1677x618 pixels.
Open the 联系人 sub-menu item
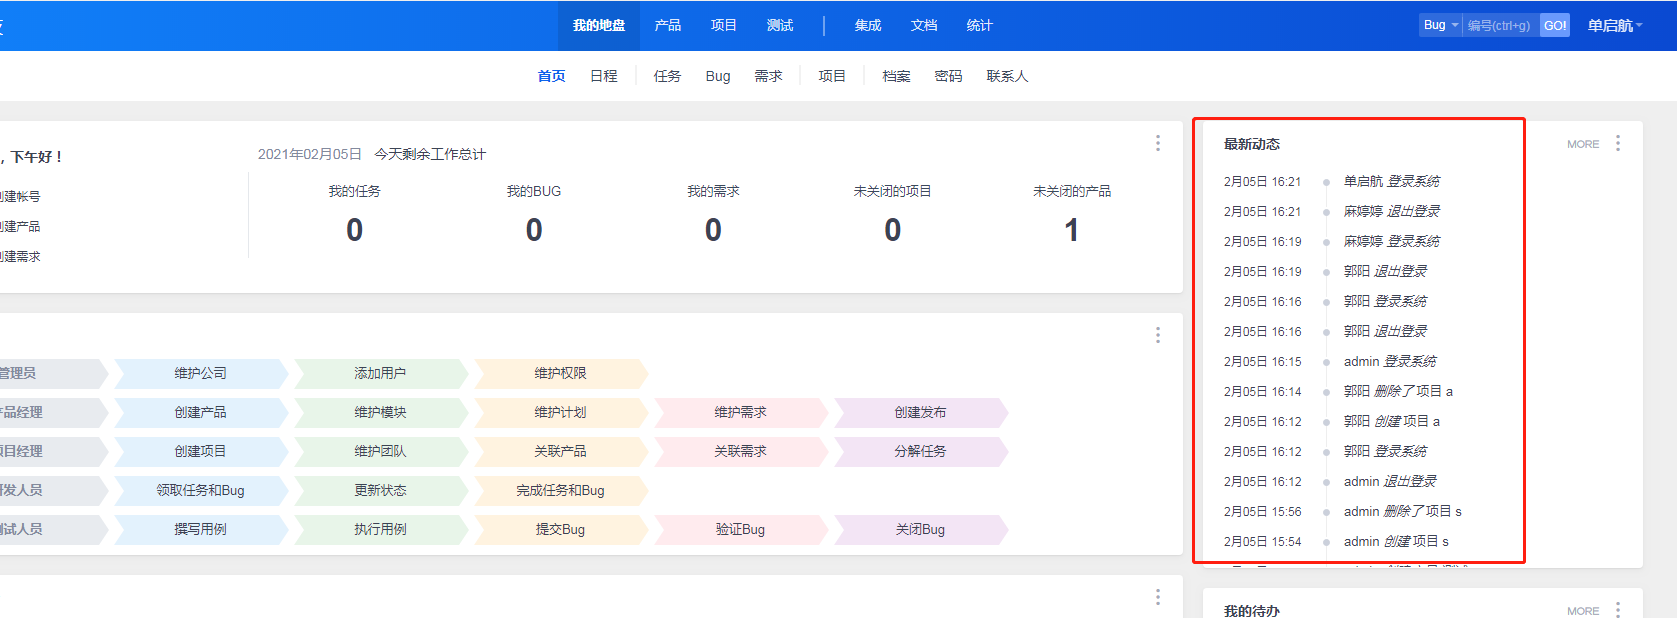pyautogui.click(x=1007, y=76)
